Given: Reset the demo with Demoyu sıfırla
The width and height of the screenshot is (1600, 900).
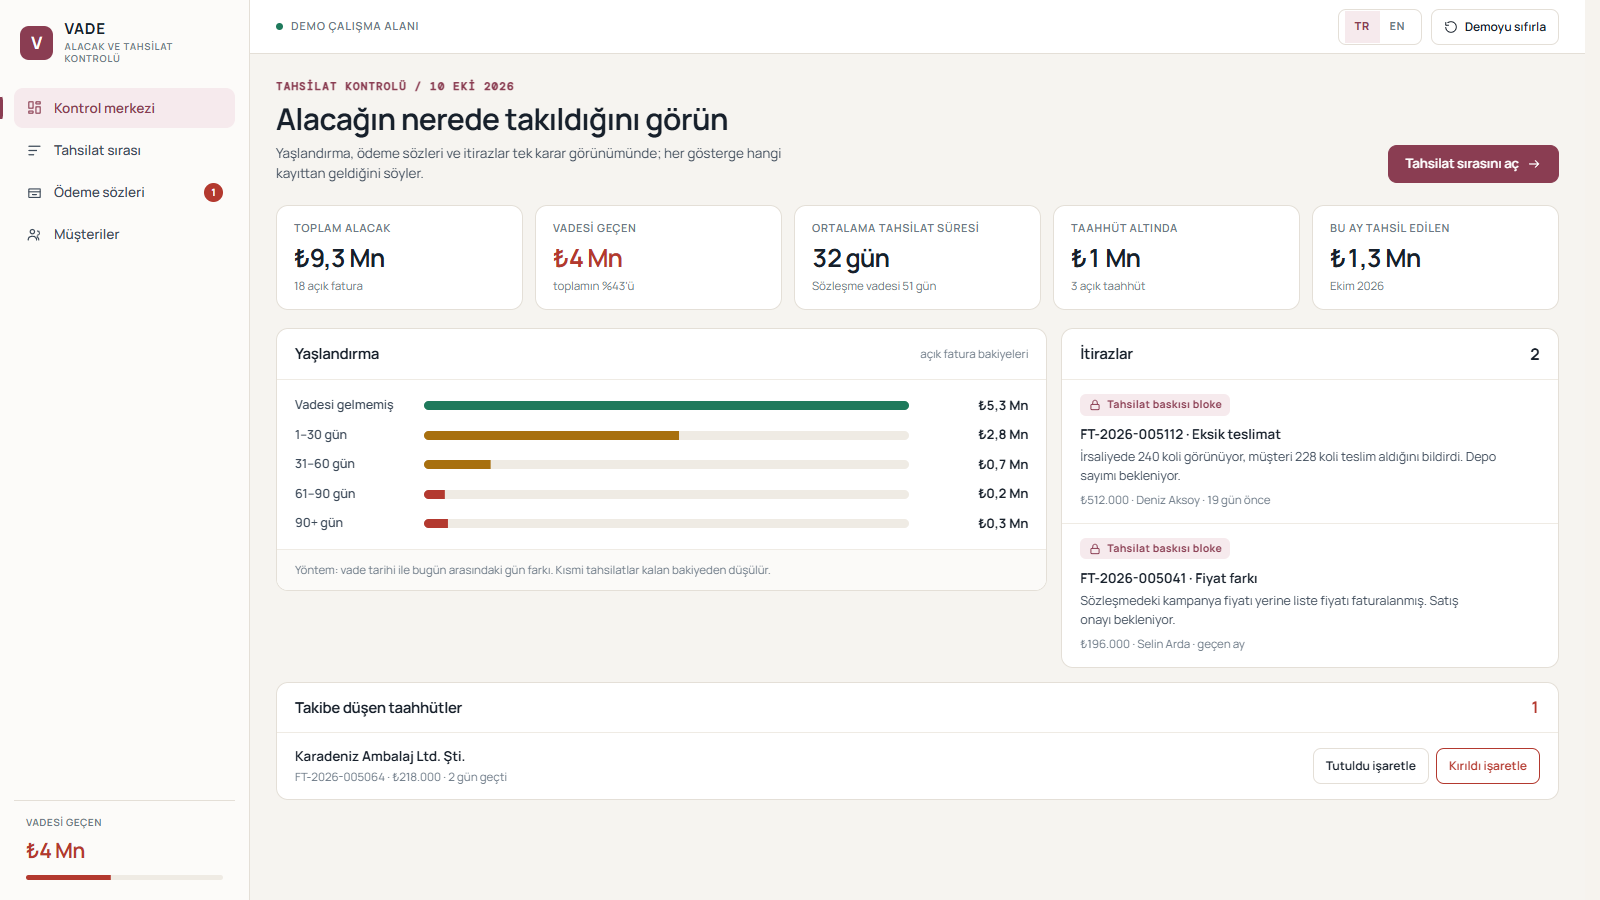Looking at the screenshot, I should [x=1495, y=27].
